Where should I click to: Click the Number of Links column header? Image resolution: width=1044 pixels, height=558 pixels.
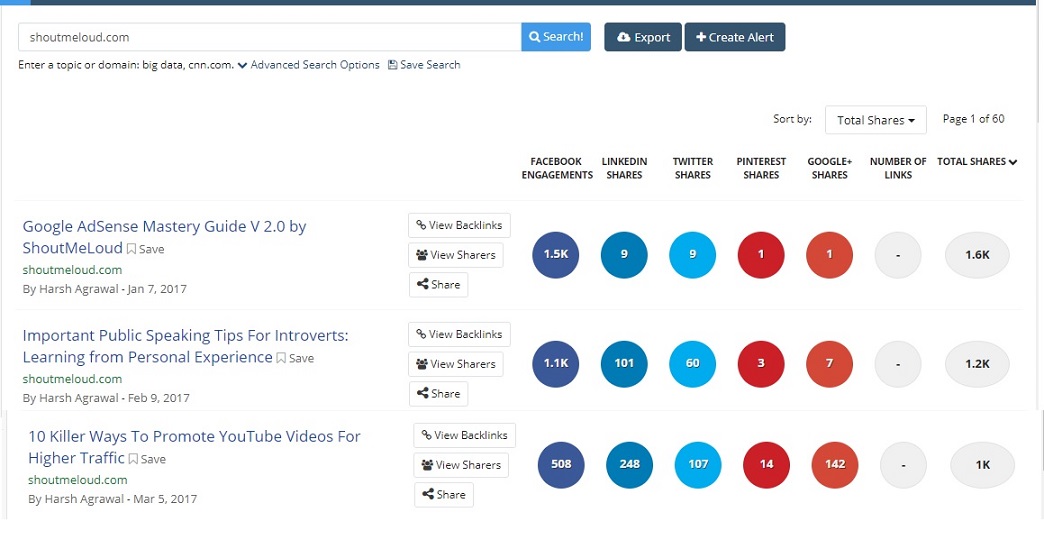click(x=898, y=168)
